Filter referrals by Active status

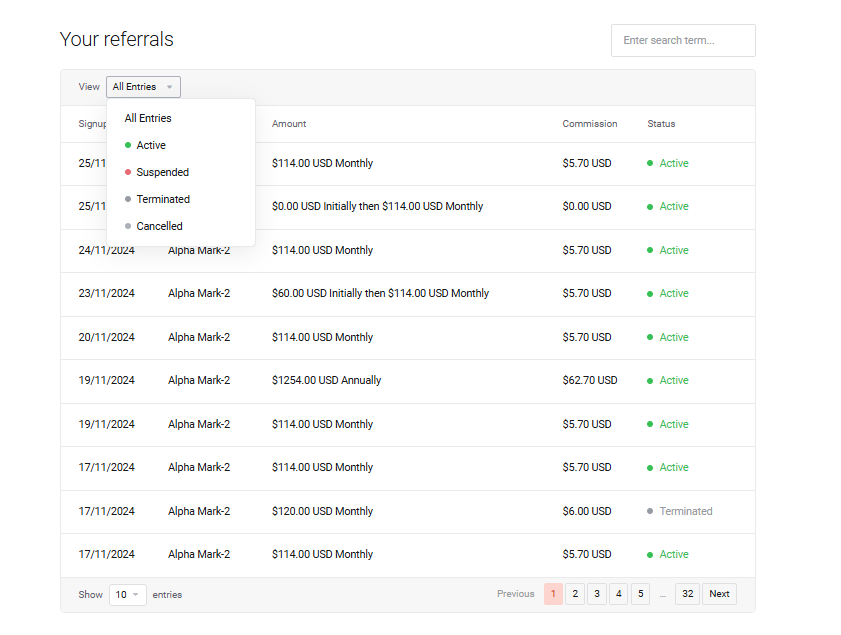click(x=151, y=145)
